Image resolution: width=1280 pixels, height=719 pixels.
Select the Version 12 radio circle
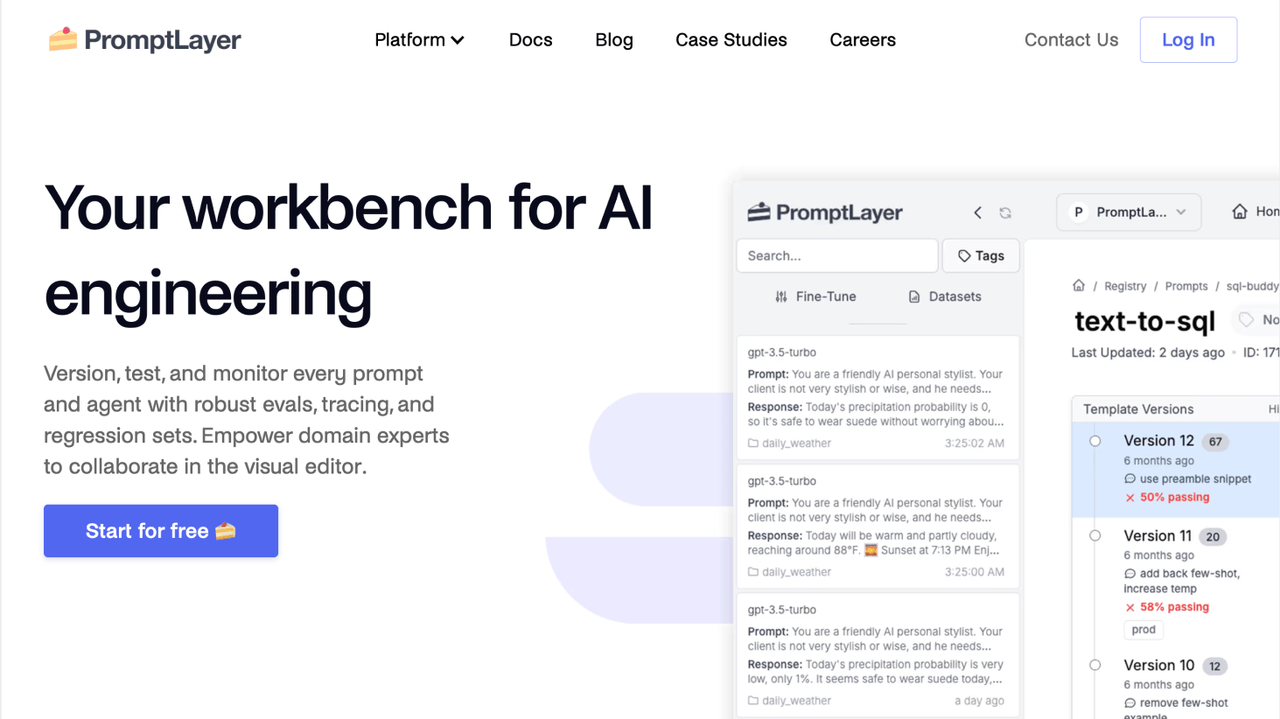pos(1095,440)
